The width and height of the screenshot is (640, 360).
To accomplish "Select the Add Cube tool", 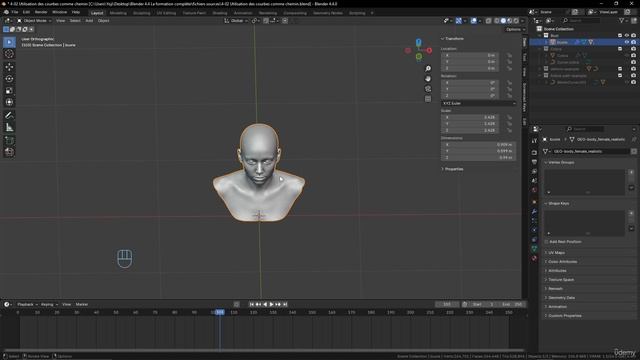I will point(9,140).
